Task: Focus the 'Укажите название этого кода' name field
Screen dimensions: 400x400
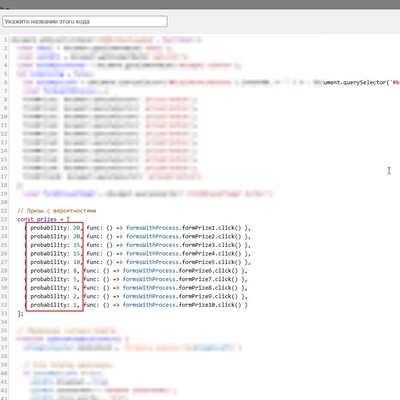Action: pyautogui.click(x=85, y=21)
